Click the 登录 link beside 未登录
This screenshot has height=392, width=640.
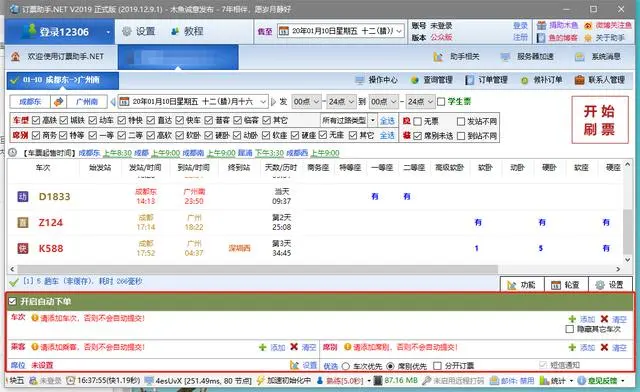520,26
